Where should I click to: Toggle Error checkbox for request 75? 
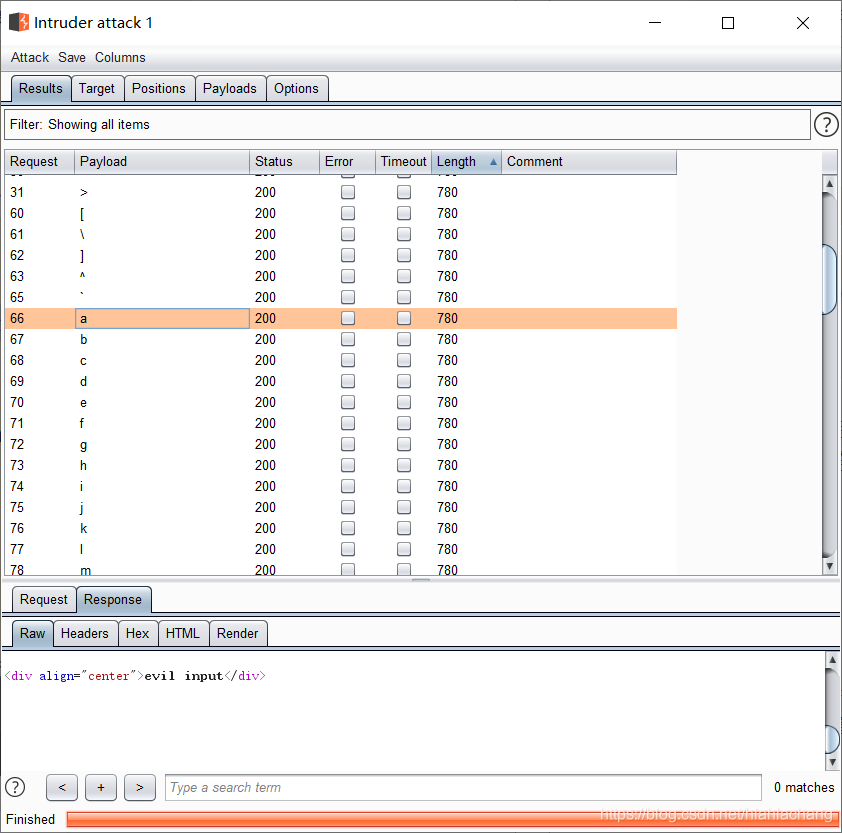[x=348, y=507]
